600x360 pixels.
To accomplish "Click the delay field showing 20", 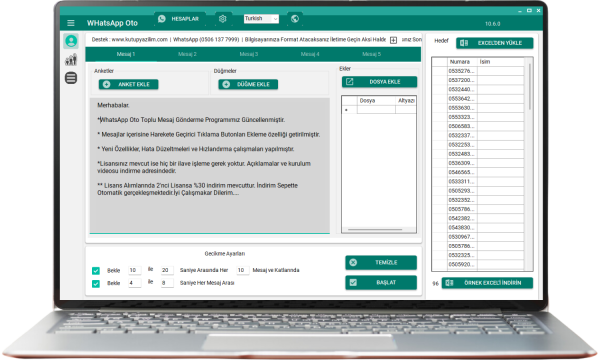I will (167, 270).
